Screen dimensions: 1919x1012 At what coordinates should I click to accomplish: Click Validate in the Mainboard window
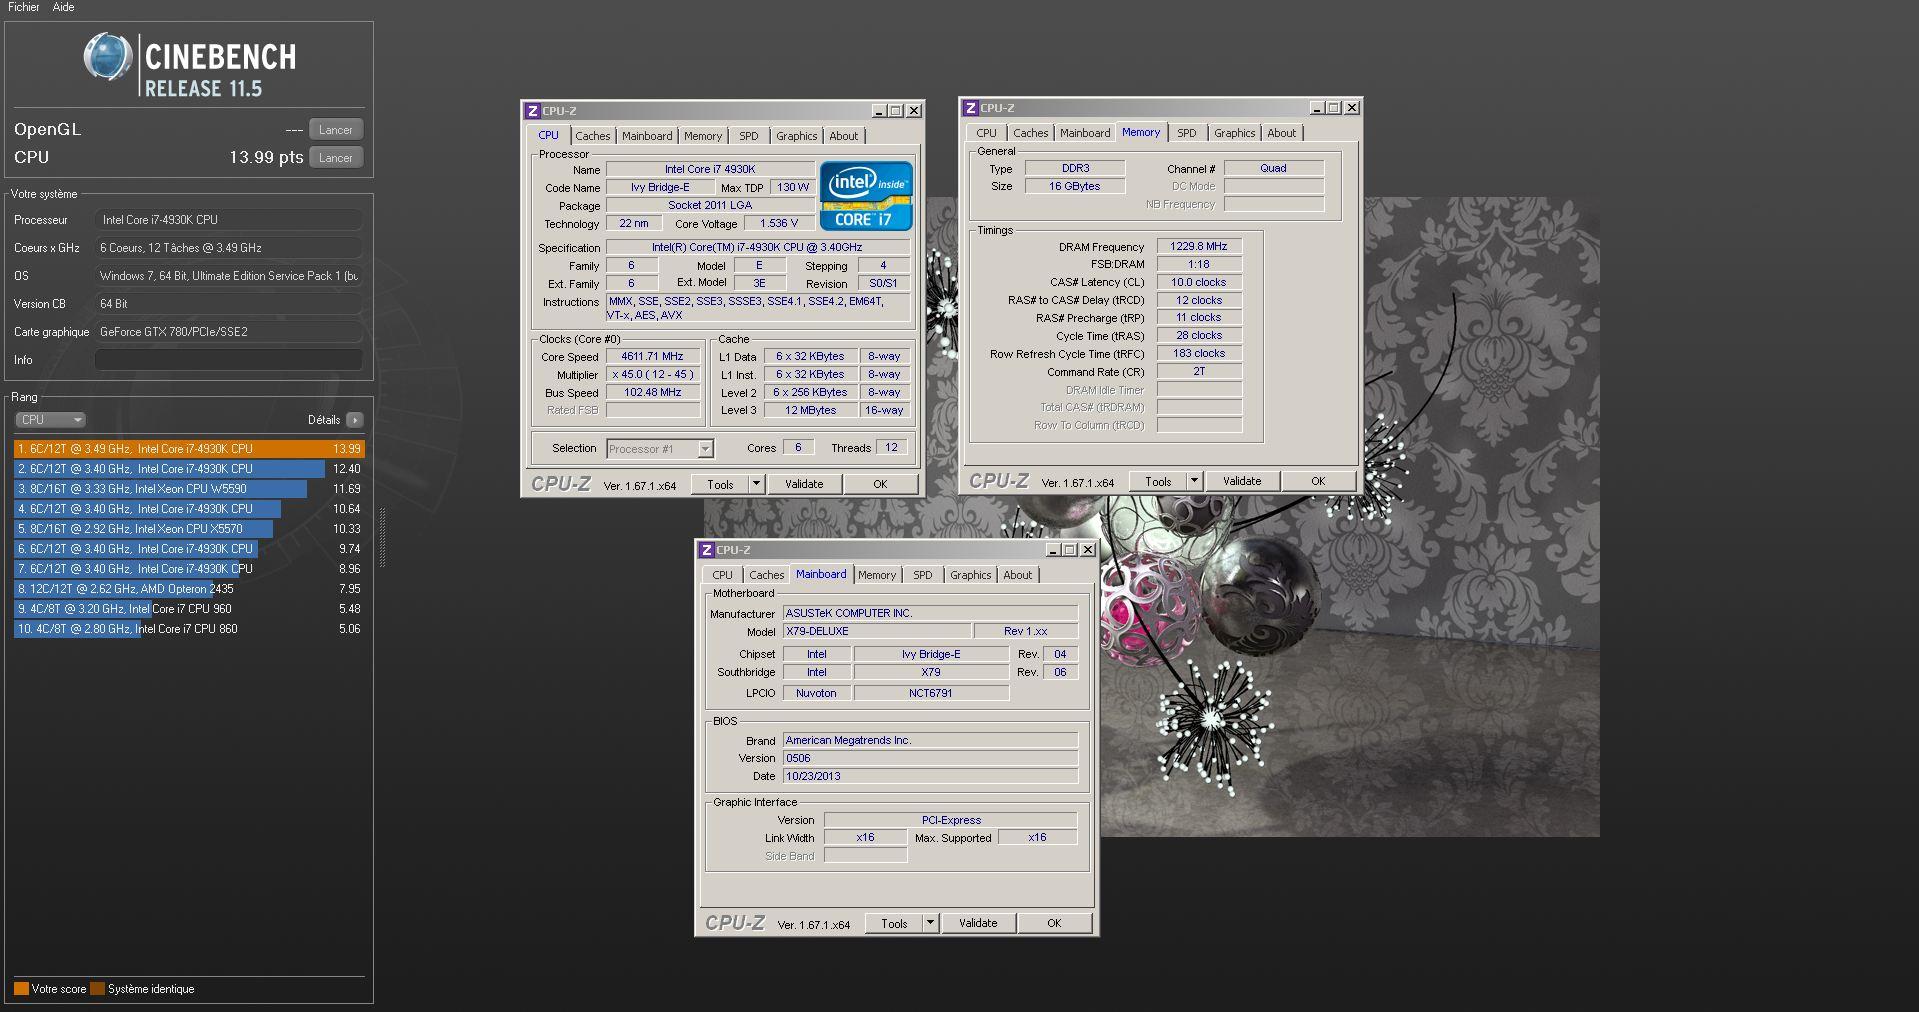pyautogui.click(x=978, y=923)
